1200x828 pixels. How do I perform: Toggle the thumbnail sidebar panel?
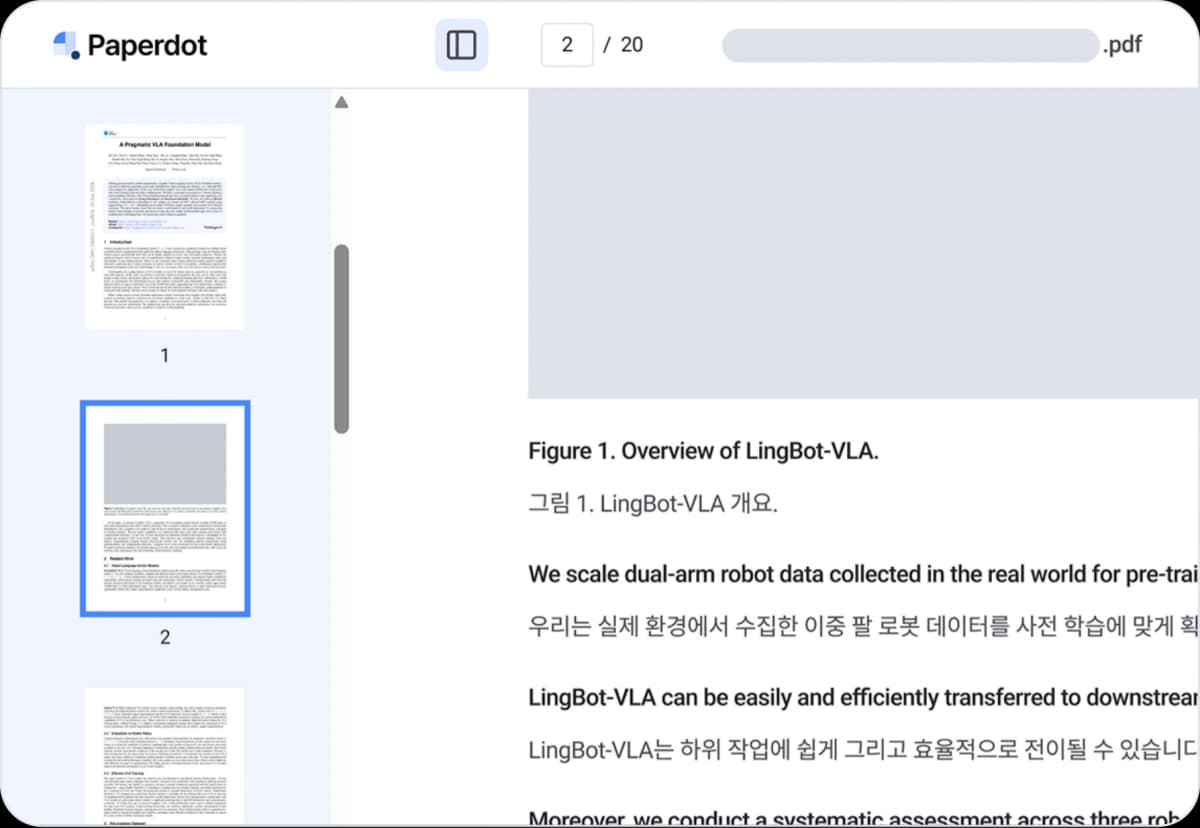click(x=461, y=45)
